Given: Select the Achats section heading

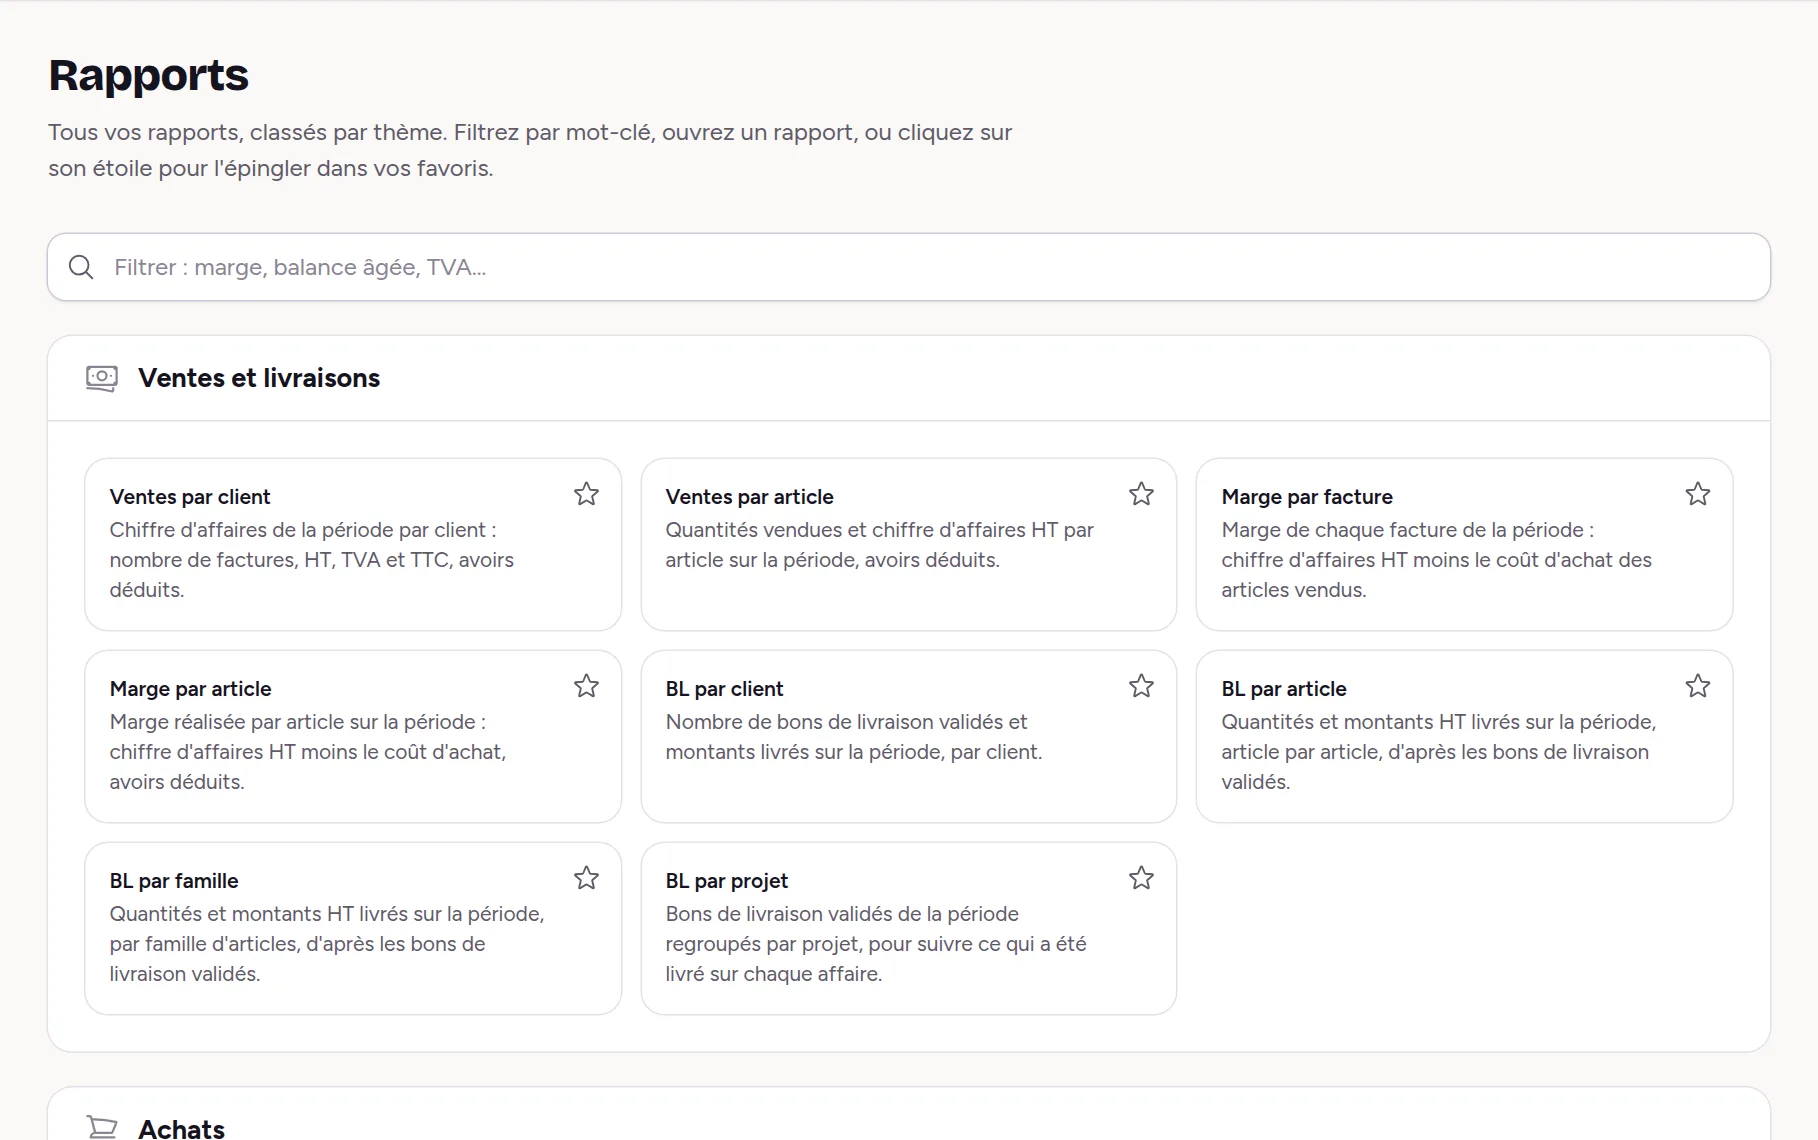Looking at the screenshot, I should coord(181,1128).
